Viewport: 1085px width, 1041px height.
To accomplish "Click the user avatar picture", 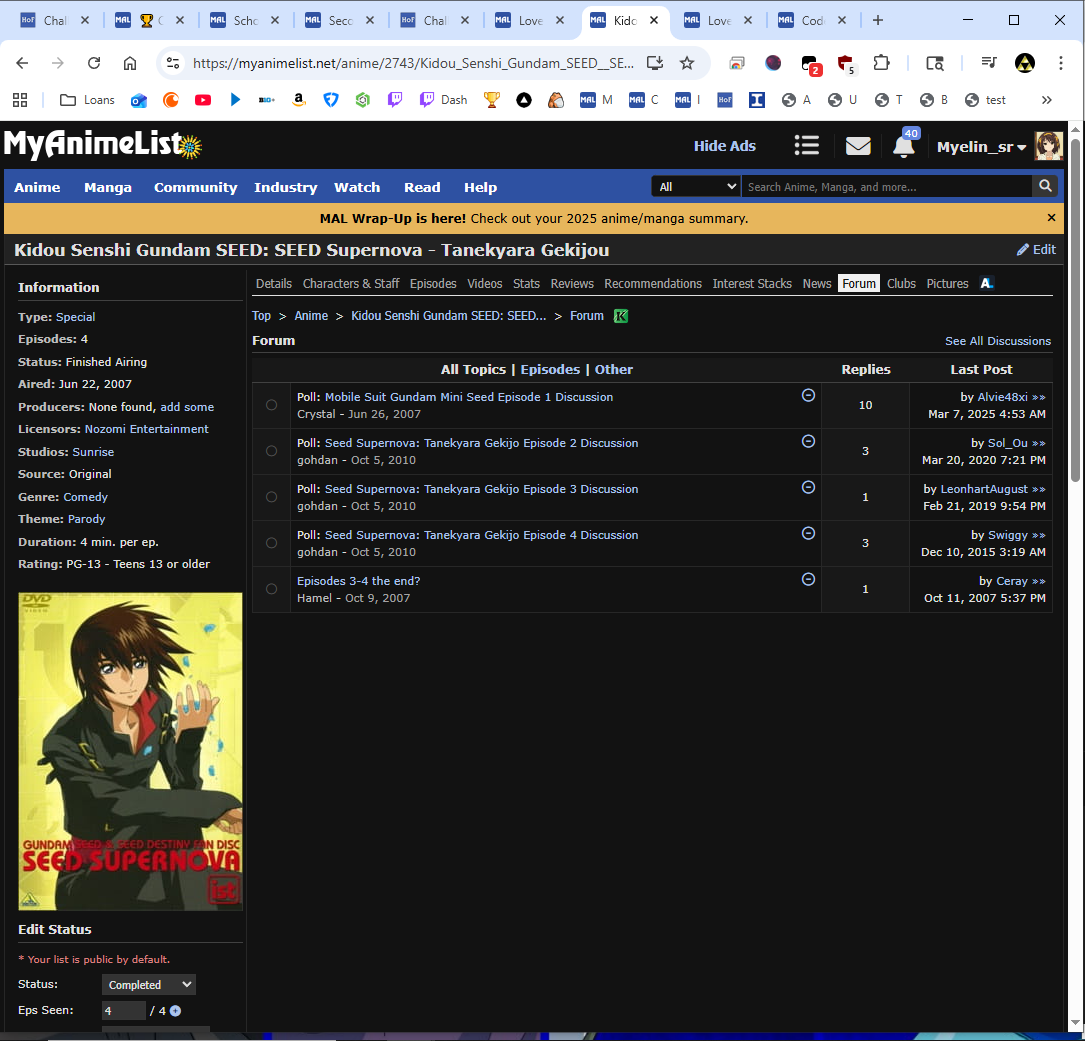I will (x=1048, y=146).
